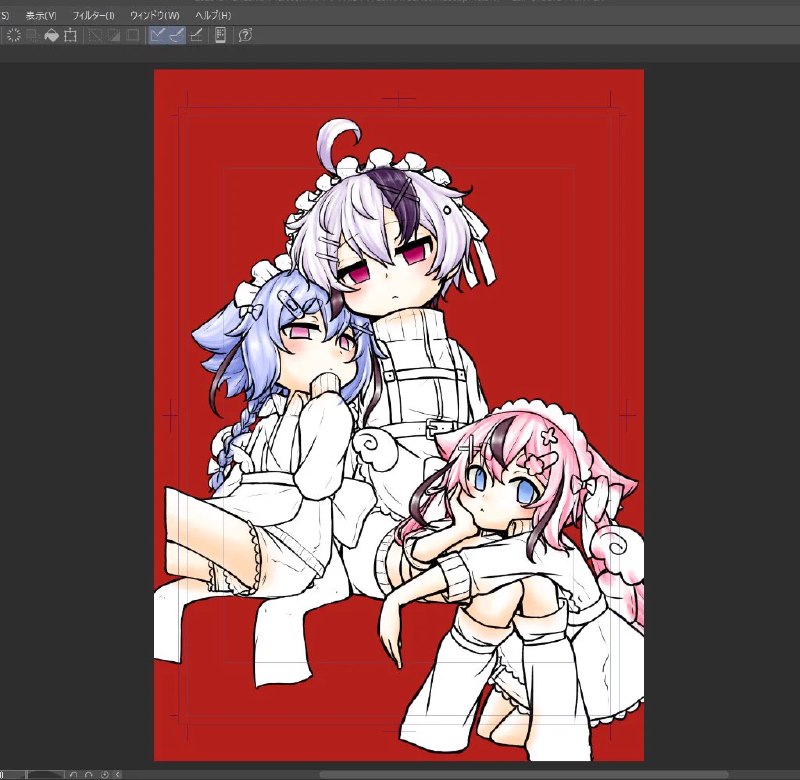
Task: Toggle Snap to Ruler
Action: click(x=158, y=35)
